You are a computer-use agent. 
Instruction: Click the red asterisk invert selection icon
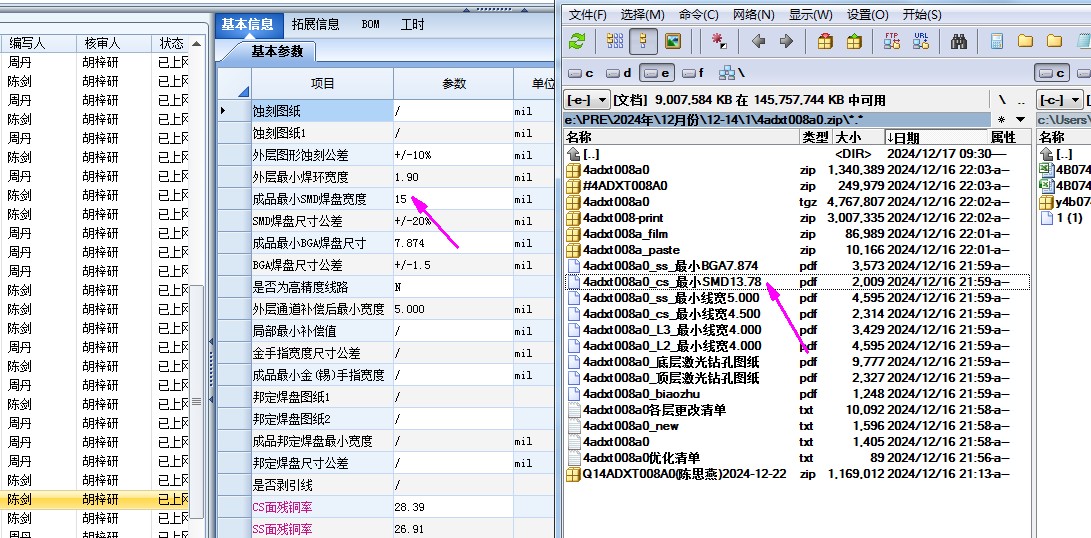(x=719, y=41)
